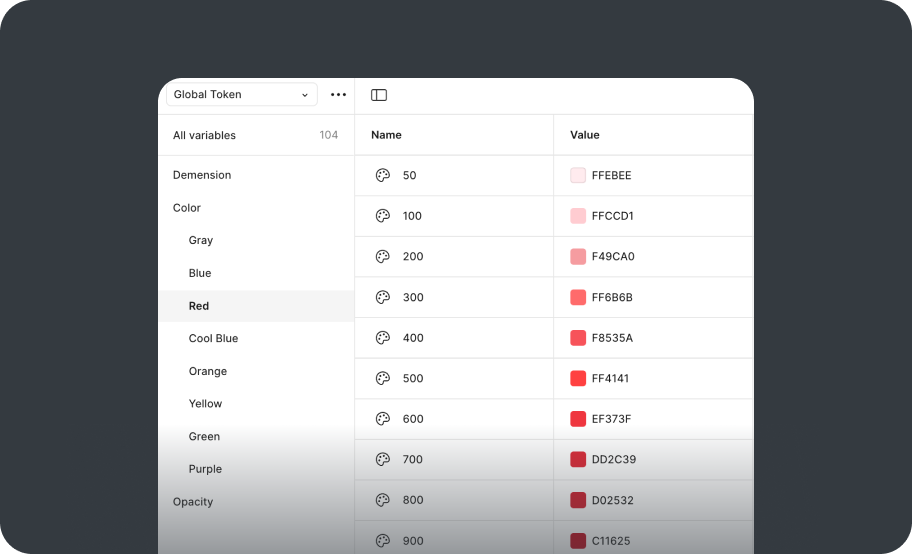912x554 pixels.
Task: Open the FF4141 color swatch
Action: click(578, 378)
